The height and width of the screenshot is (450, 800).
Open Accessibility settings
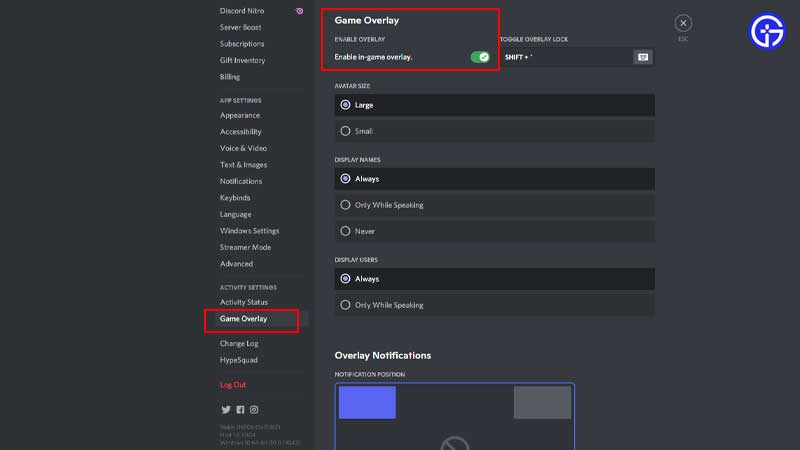tap(240, 132)
